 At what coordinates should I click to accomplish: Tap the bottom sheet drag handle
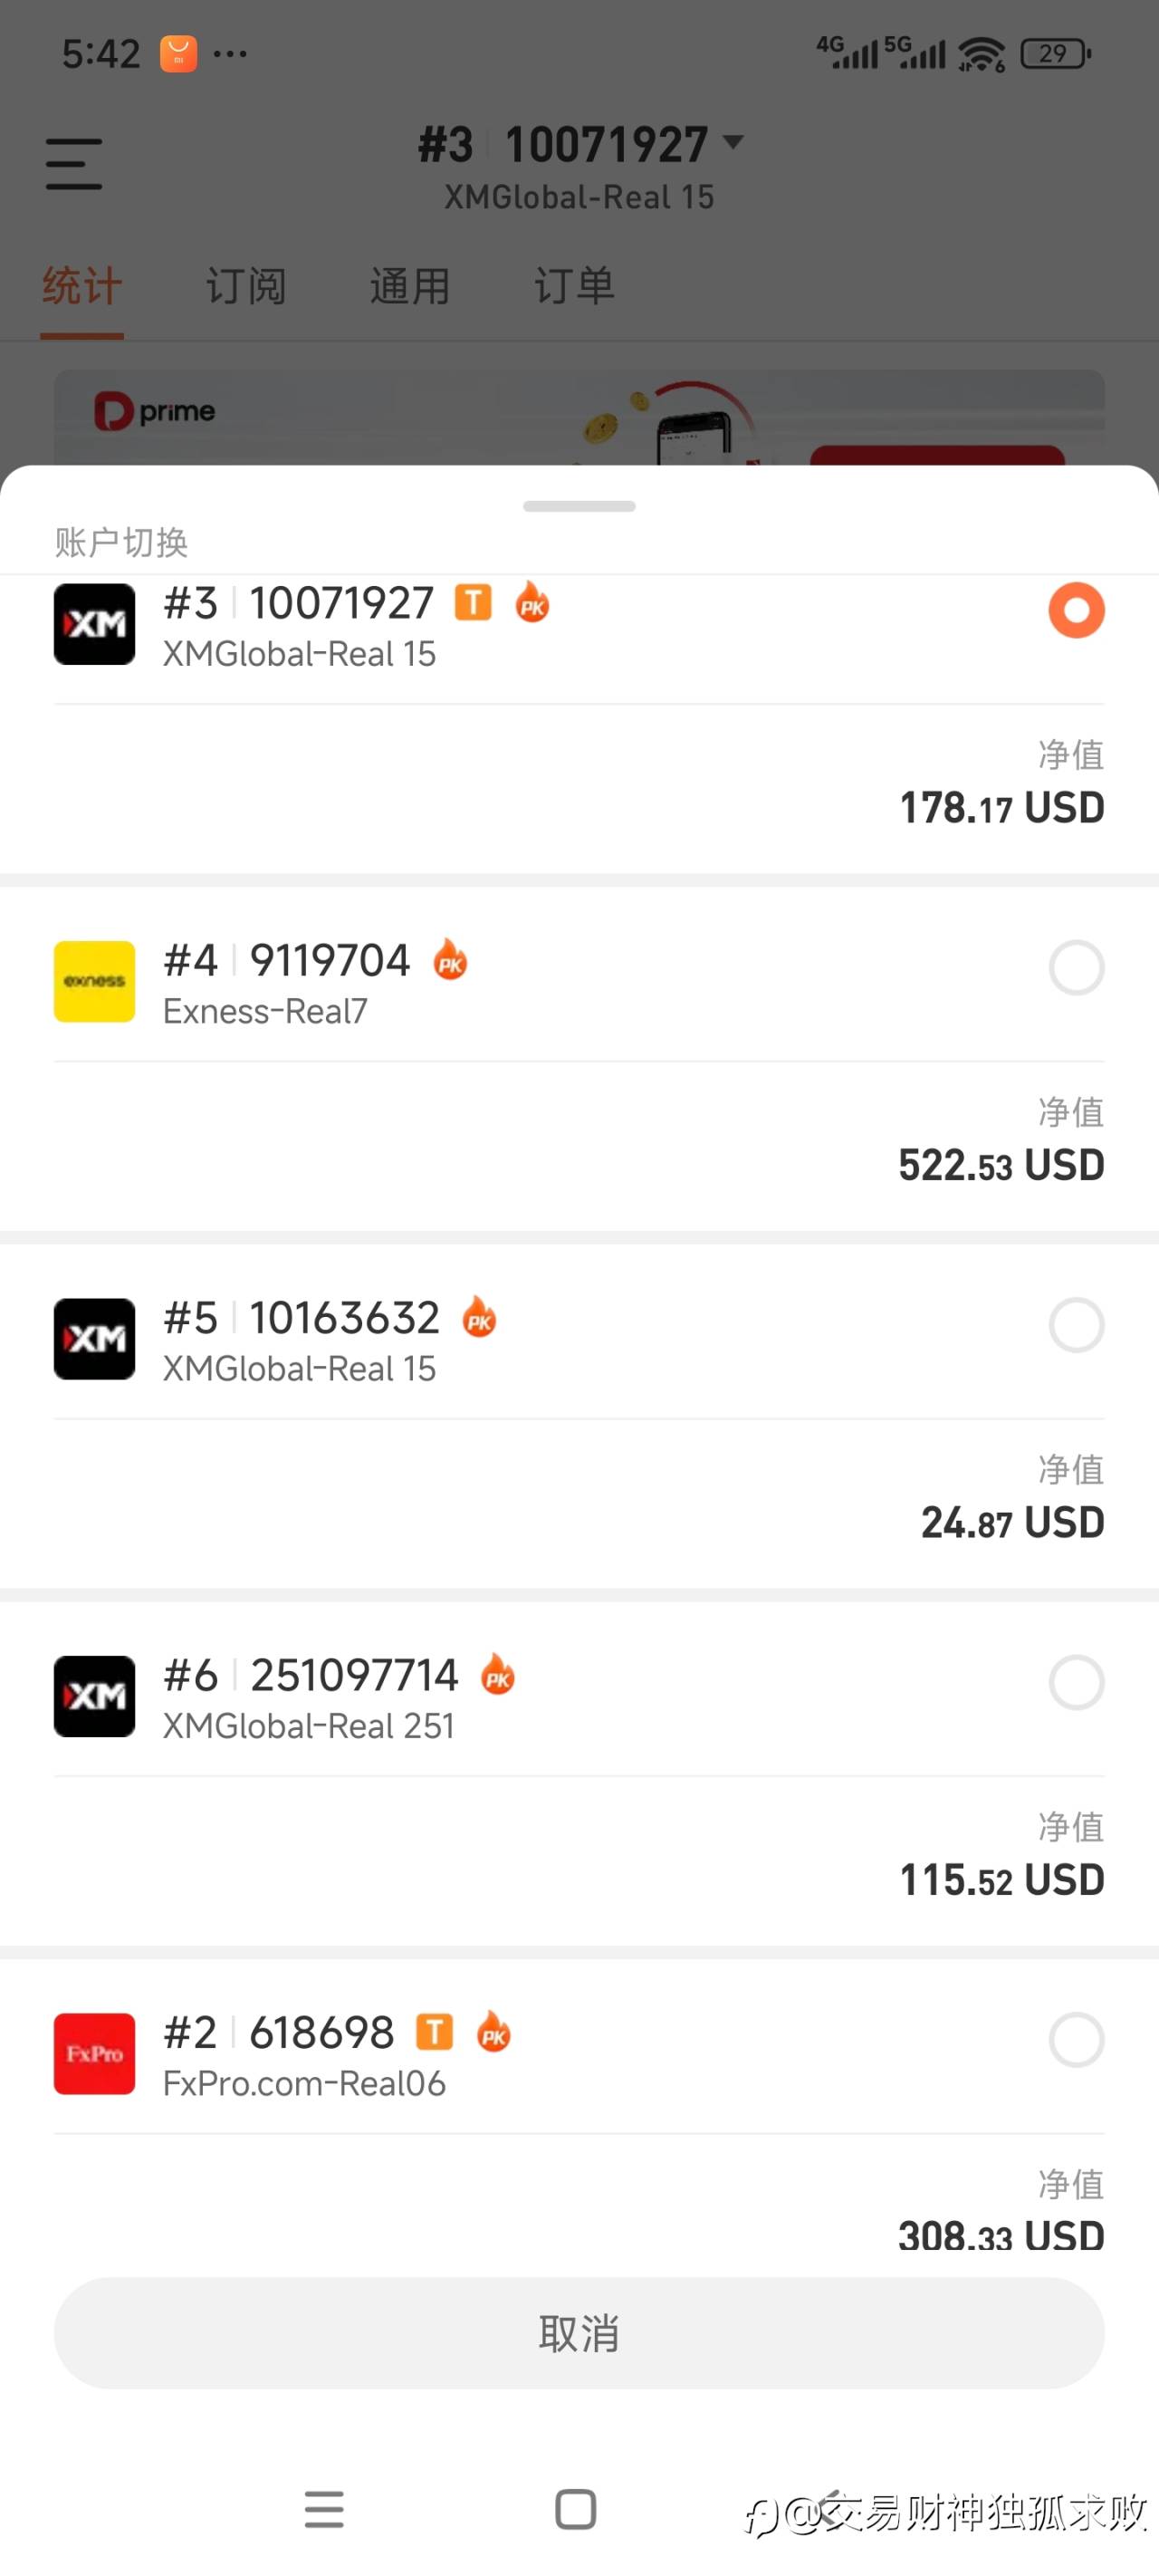point(579,506)
